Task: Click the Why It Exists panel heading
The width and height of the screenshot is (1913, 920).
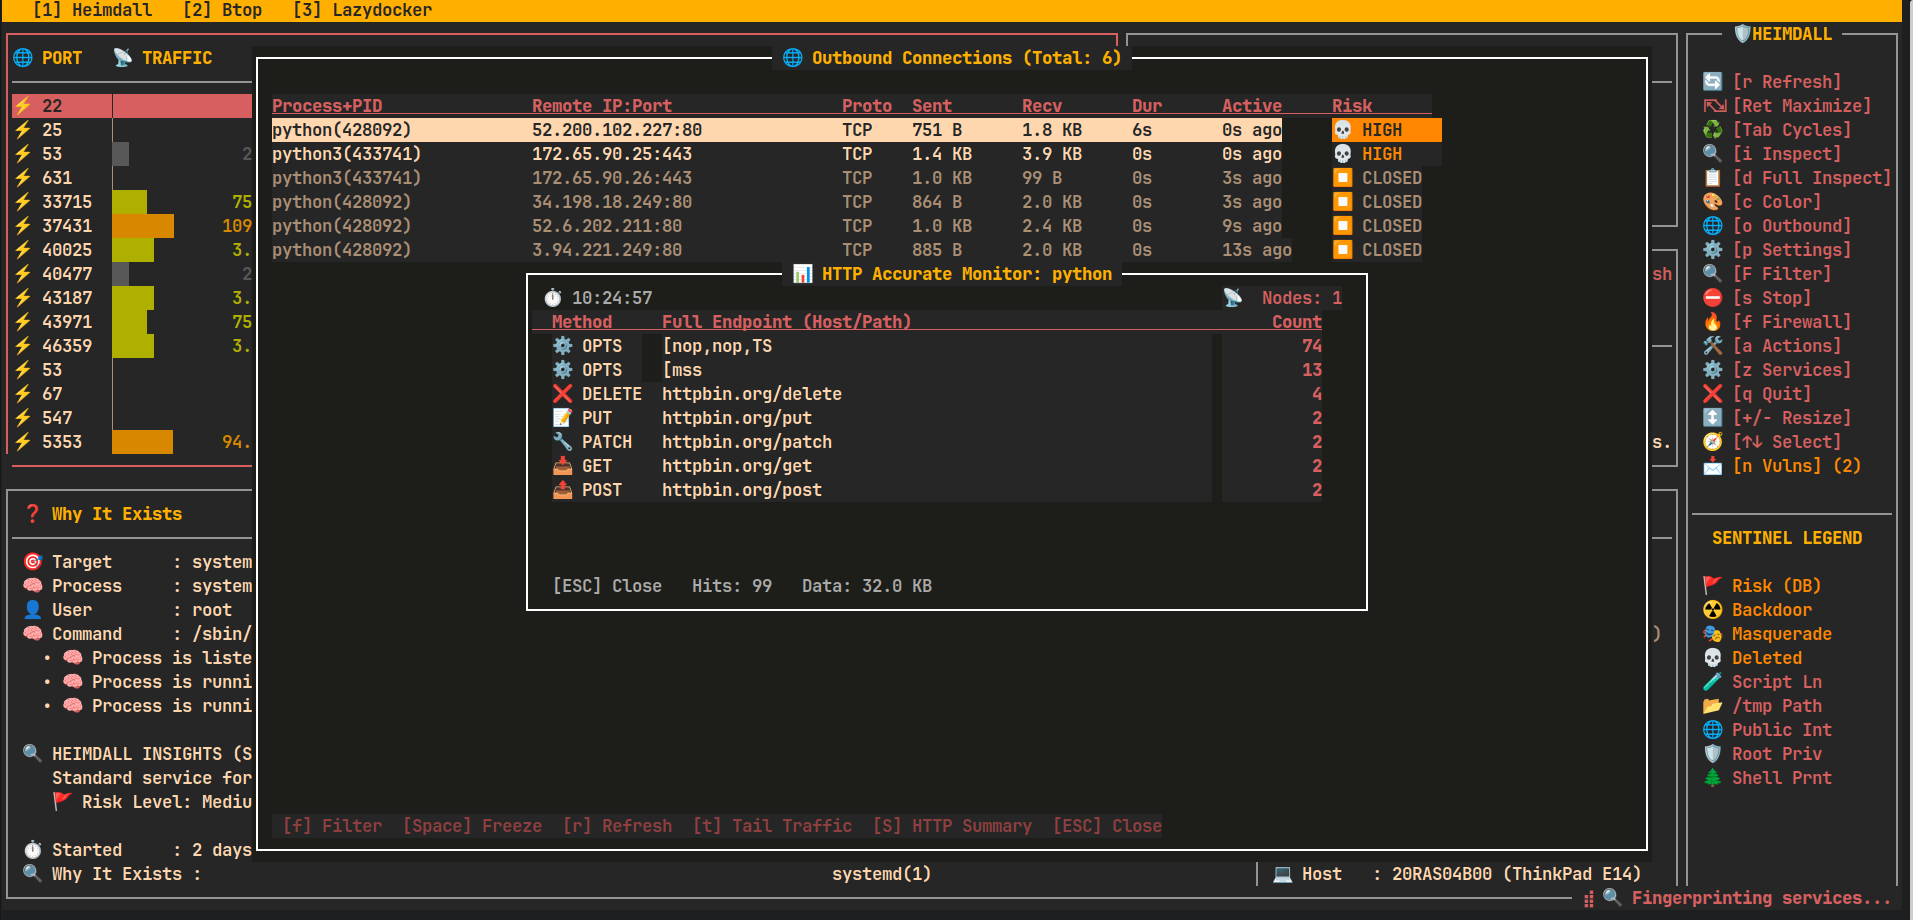Action: [x=117, y=514]
